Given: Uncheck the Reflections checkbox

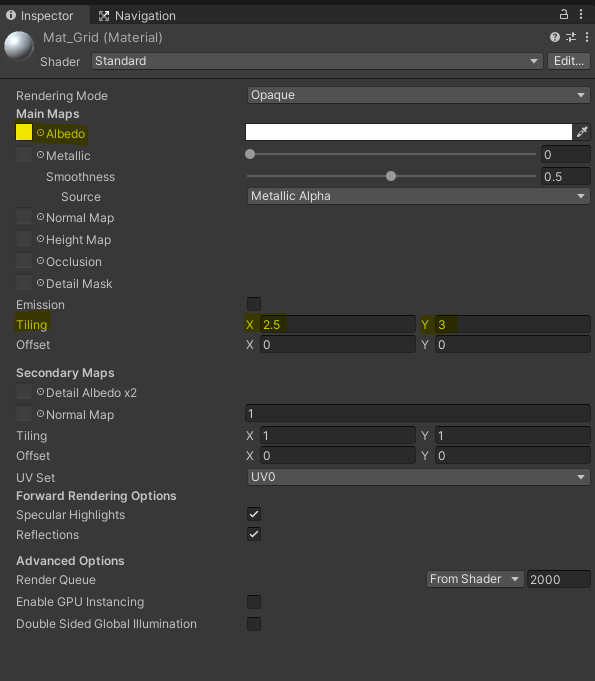Looking at the screenshot, I should coord(254,534).
